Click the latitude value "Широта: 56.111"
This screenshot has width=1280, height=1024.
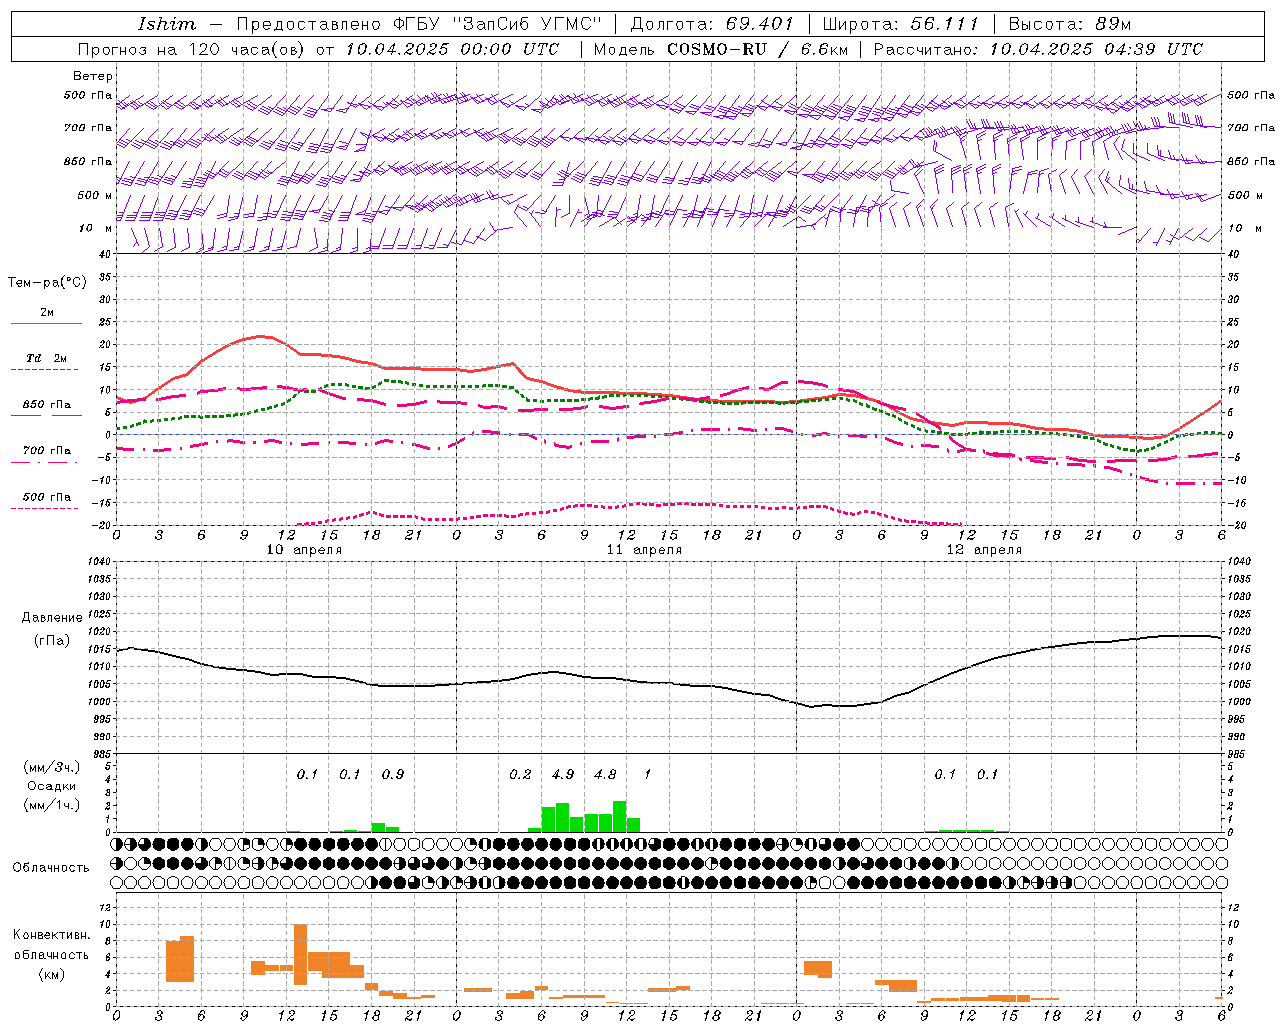pyautogui.click(x=900, y=23)
